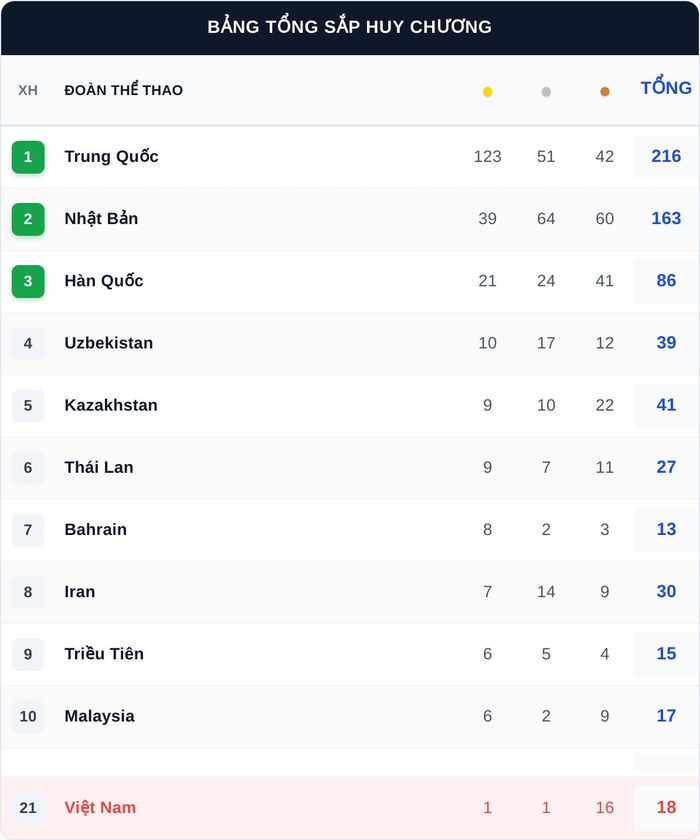Open the Trung Quốc team name
Image resolution: width=700 pixels, height=840 pixels.
coord(111,156)
